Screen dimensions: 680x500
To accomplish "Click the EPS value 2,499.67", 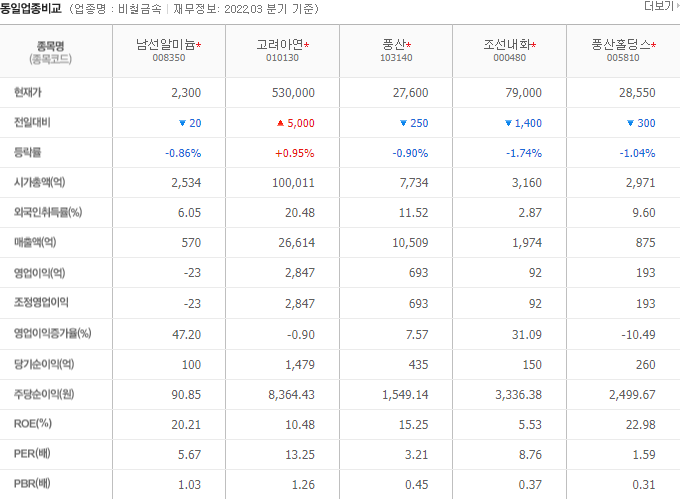I will tap(632, 395).
